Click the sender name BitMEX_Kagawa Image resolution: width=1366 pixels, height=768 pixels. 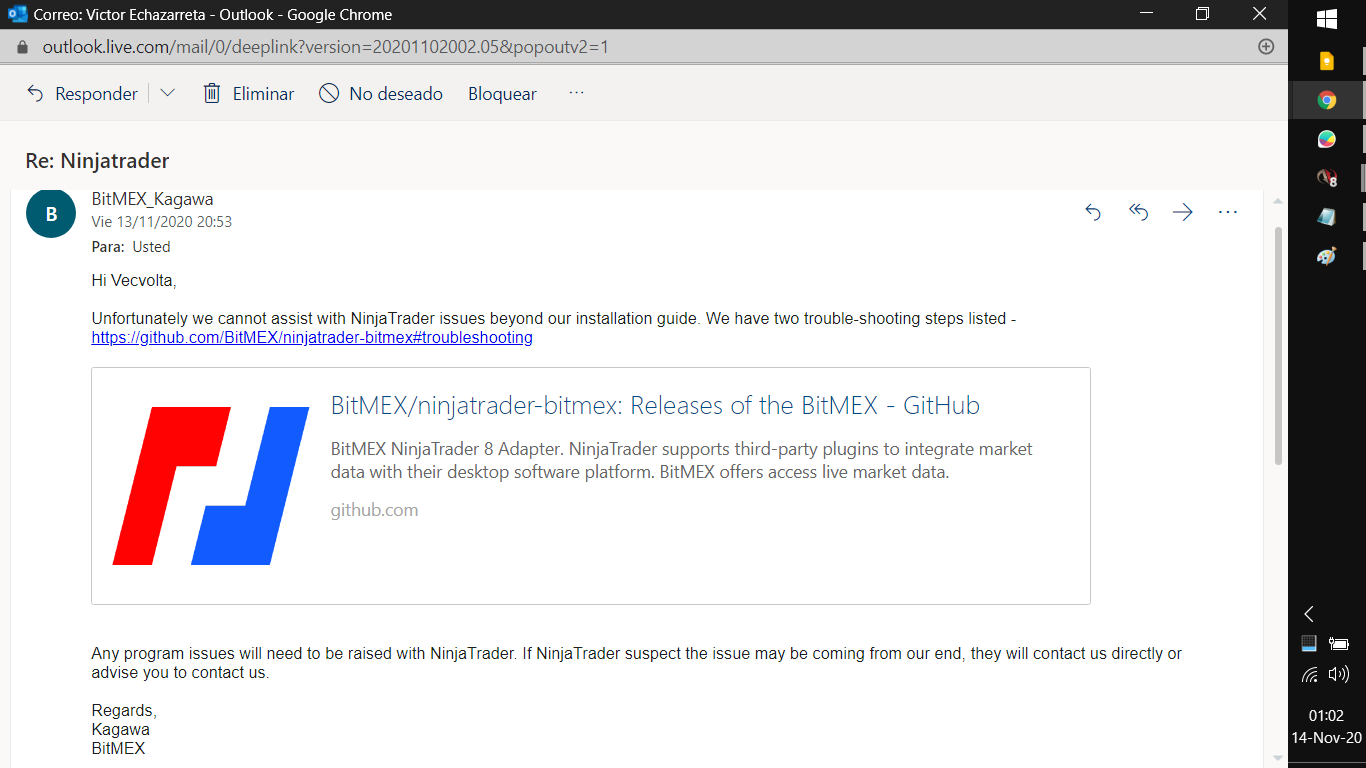coord(152,199)
